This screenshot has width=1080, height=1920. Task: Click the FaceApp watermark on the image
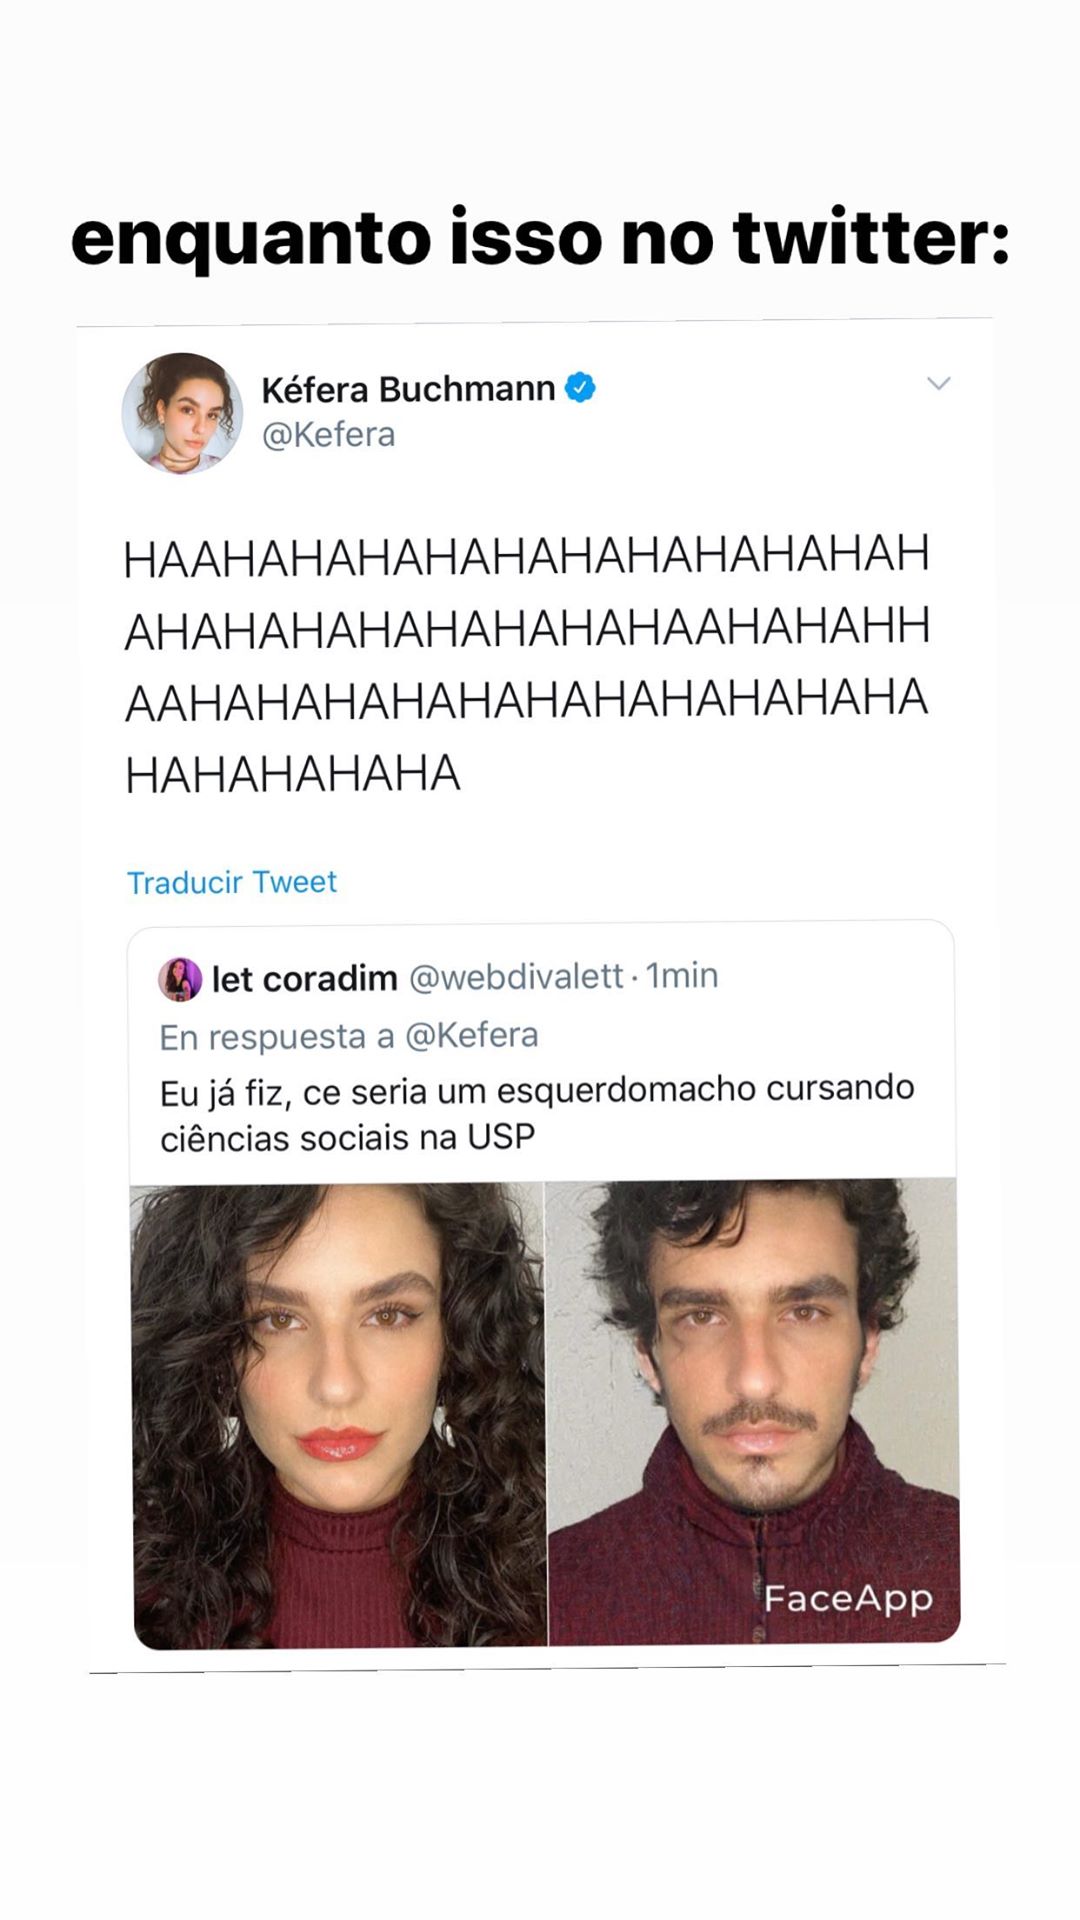click(x=848, y=1599)
